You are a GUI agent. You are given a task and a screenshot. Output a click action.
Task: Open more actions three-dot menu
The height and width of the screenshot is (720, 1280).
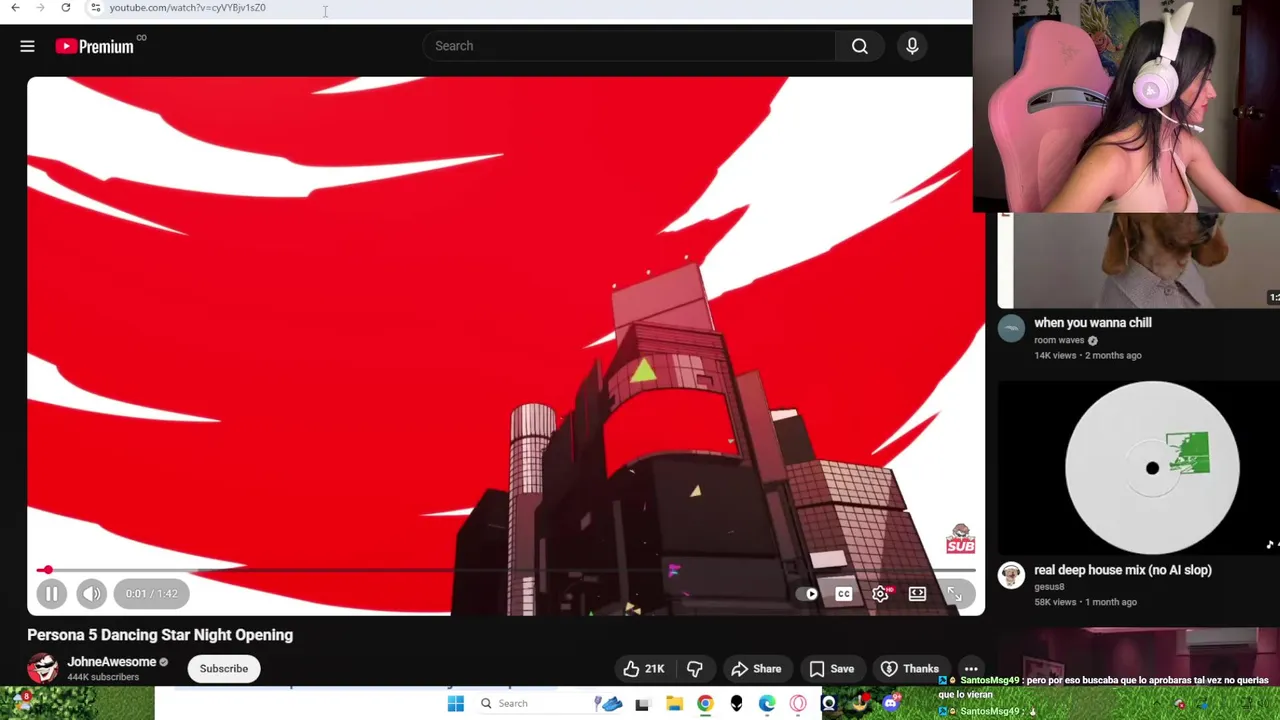(x=971, y=669)
